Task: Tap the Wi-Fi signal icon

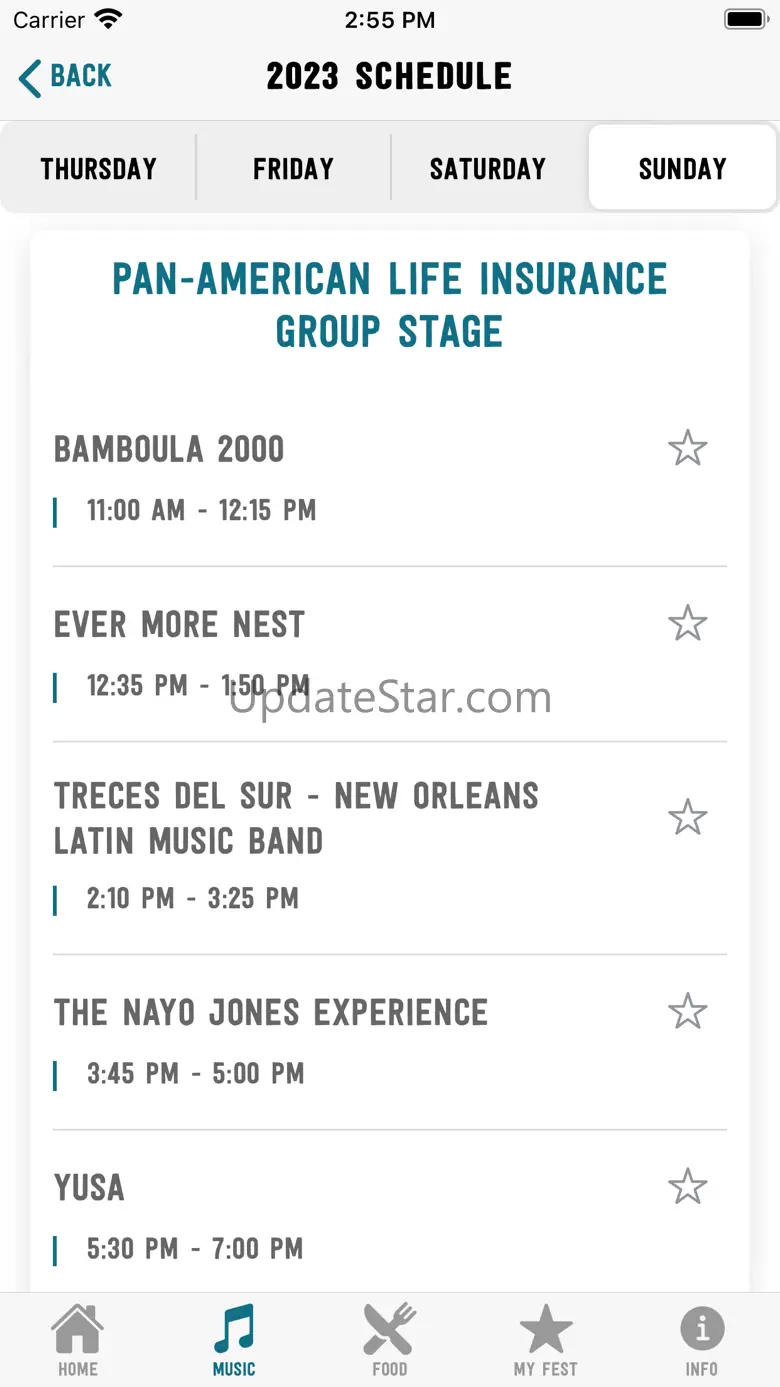Action: tap(108, 19)
